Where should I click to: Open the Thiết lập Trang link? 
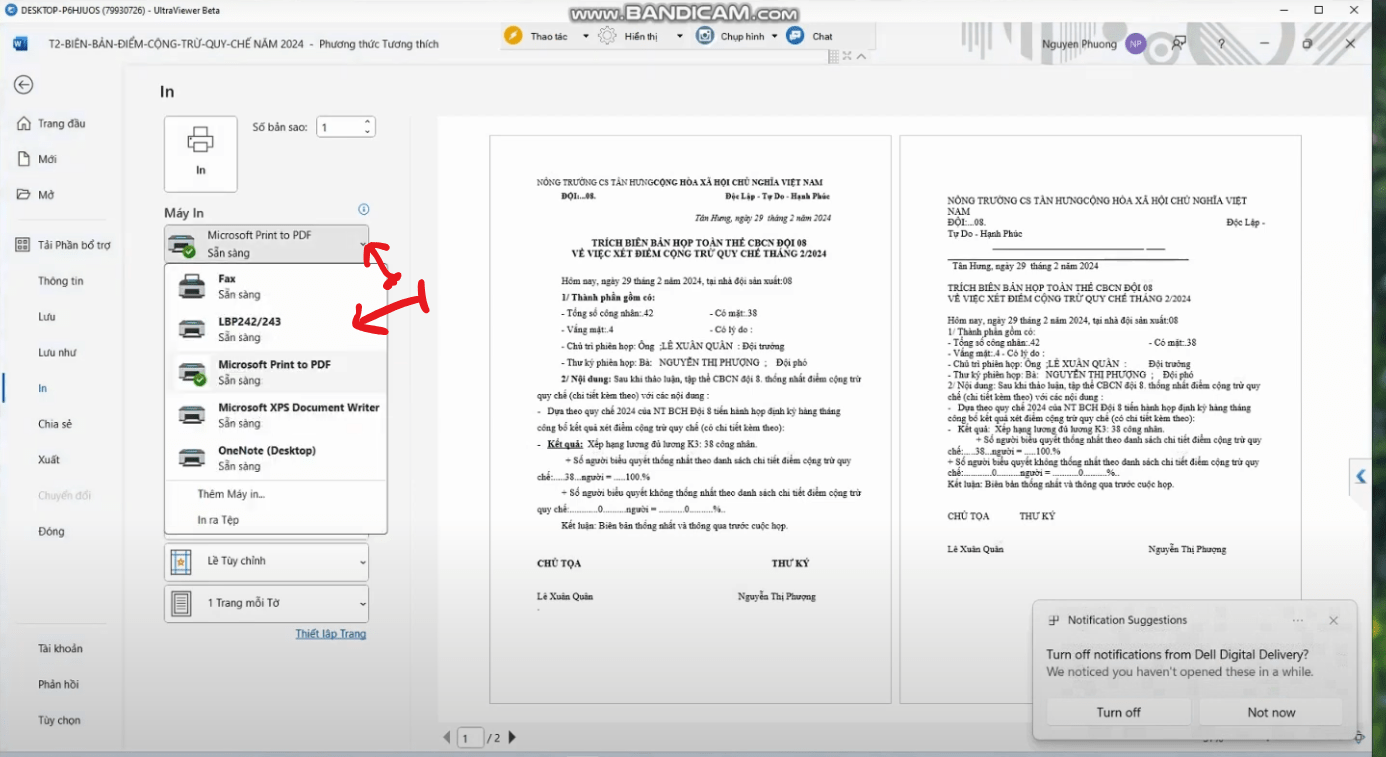tap(330, 634)
